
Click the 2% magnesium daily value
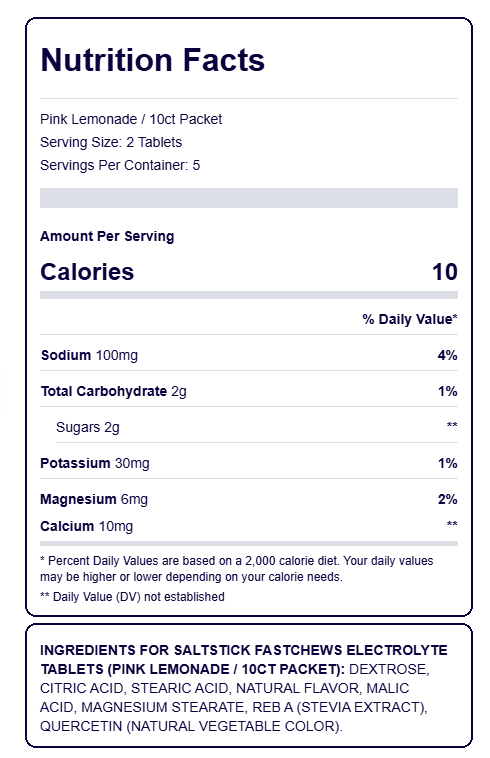tap(448, 499)
